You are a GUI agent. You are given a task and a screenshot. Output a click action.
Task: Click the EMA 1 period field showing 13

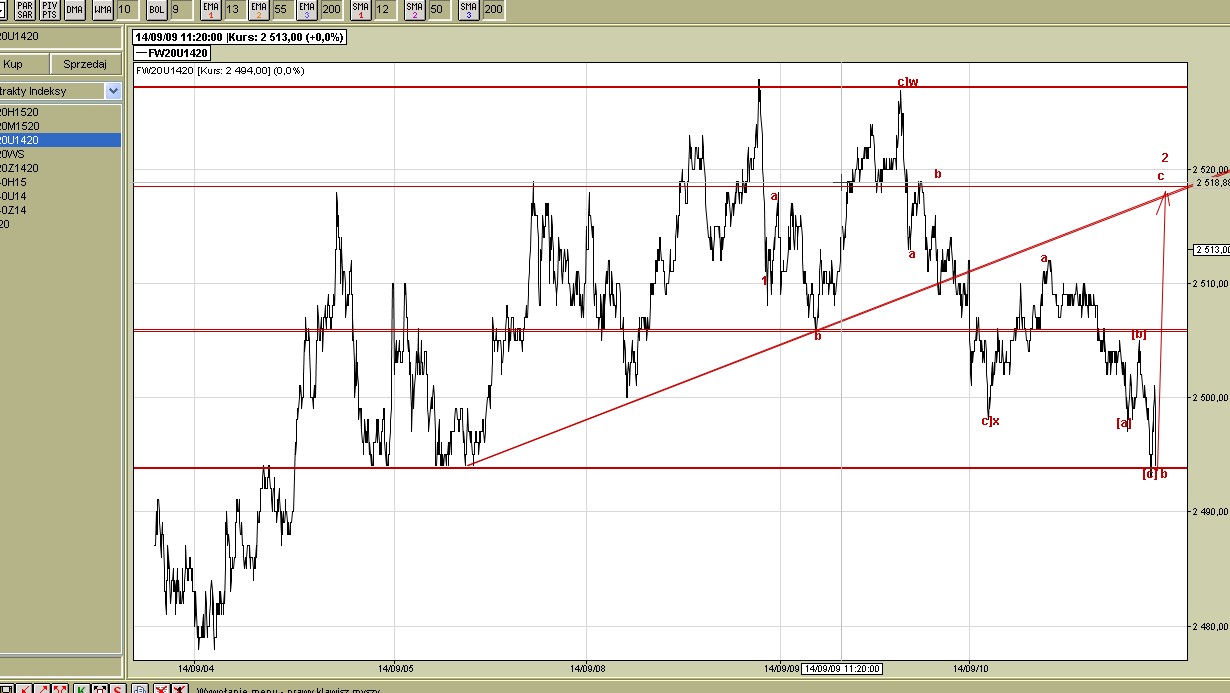[234, 9]
